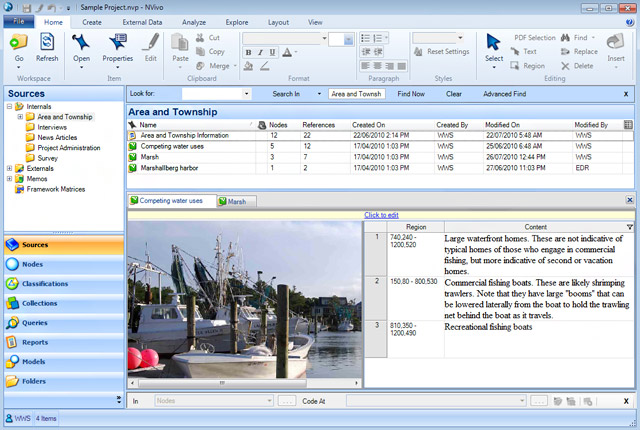The image size is (640, 430).
Task: Click the Edit pencil icon
Action: 151,42
